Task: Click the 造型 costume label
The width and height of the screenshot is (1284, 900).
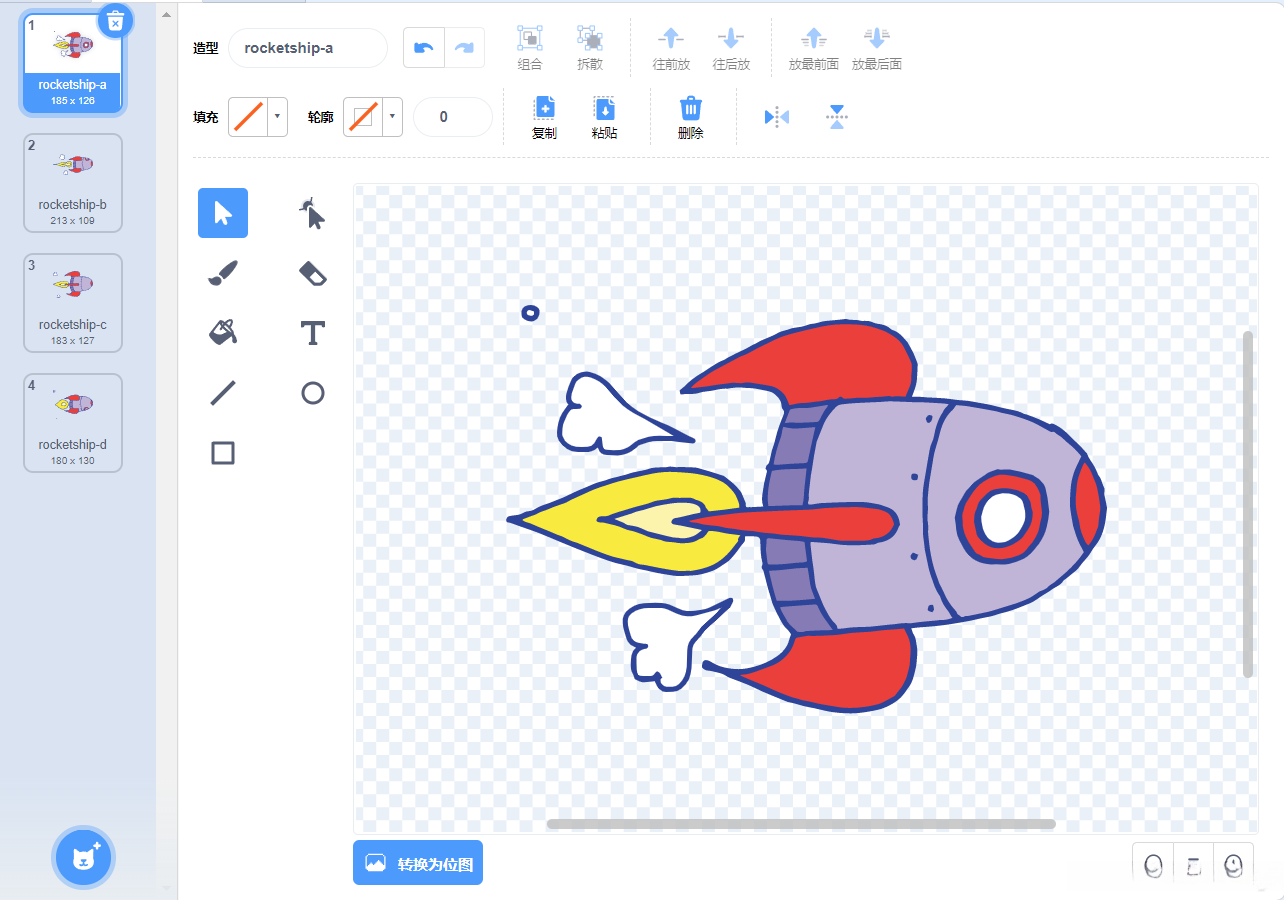Action: (x=205, y=48)
